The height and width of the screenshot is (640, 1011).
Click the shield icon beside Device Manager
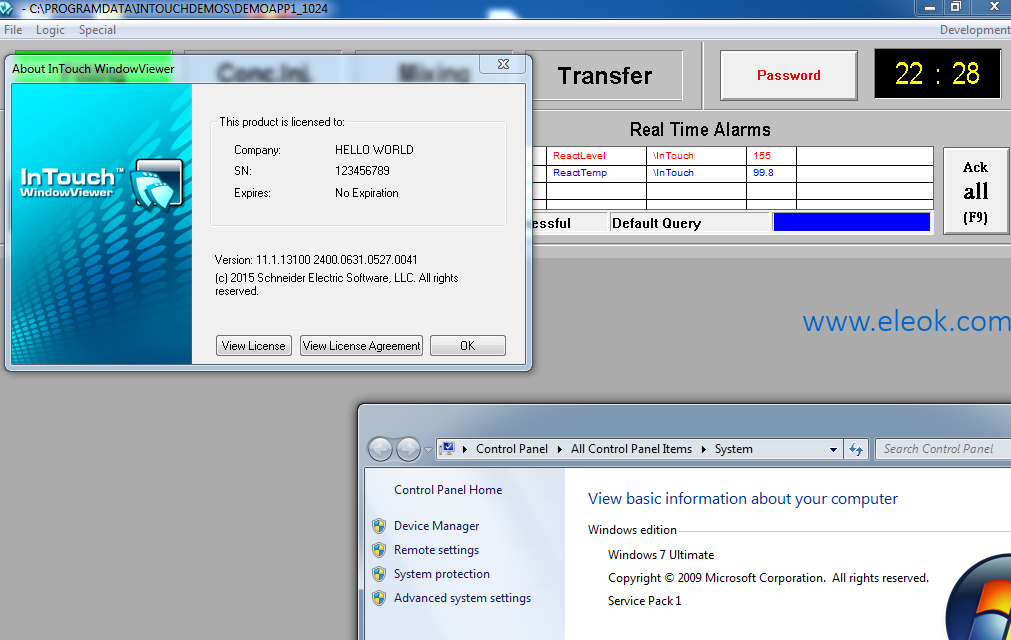click(x=379, y=526)
